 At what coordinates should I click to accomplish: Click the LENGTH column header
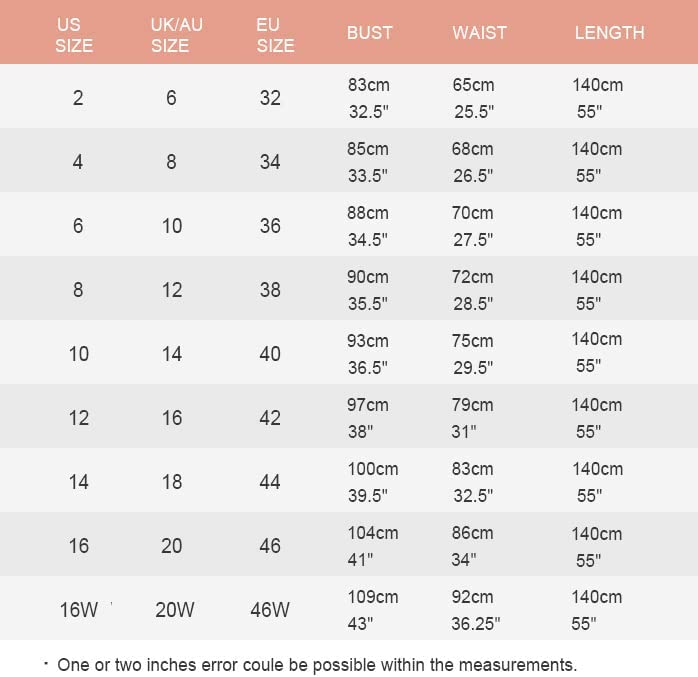(x=609, y=32)
